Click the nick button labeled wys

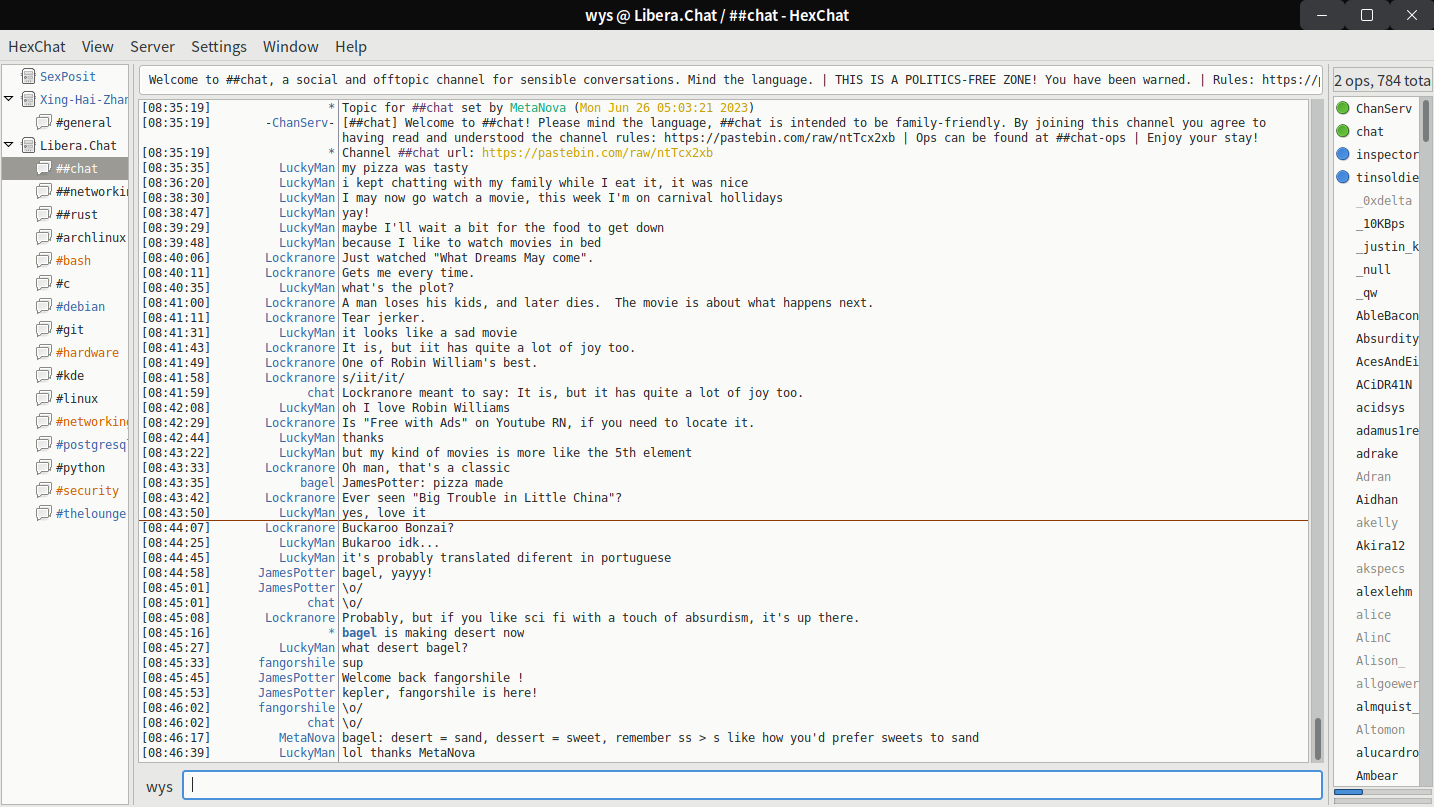click(159, 786)
